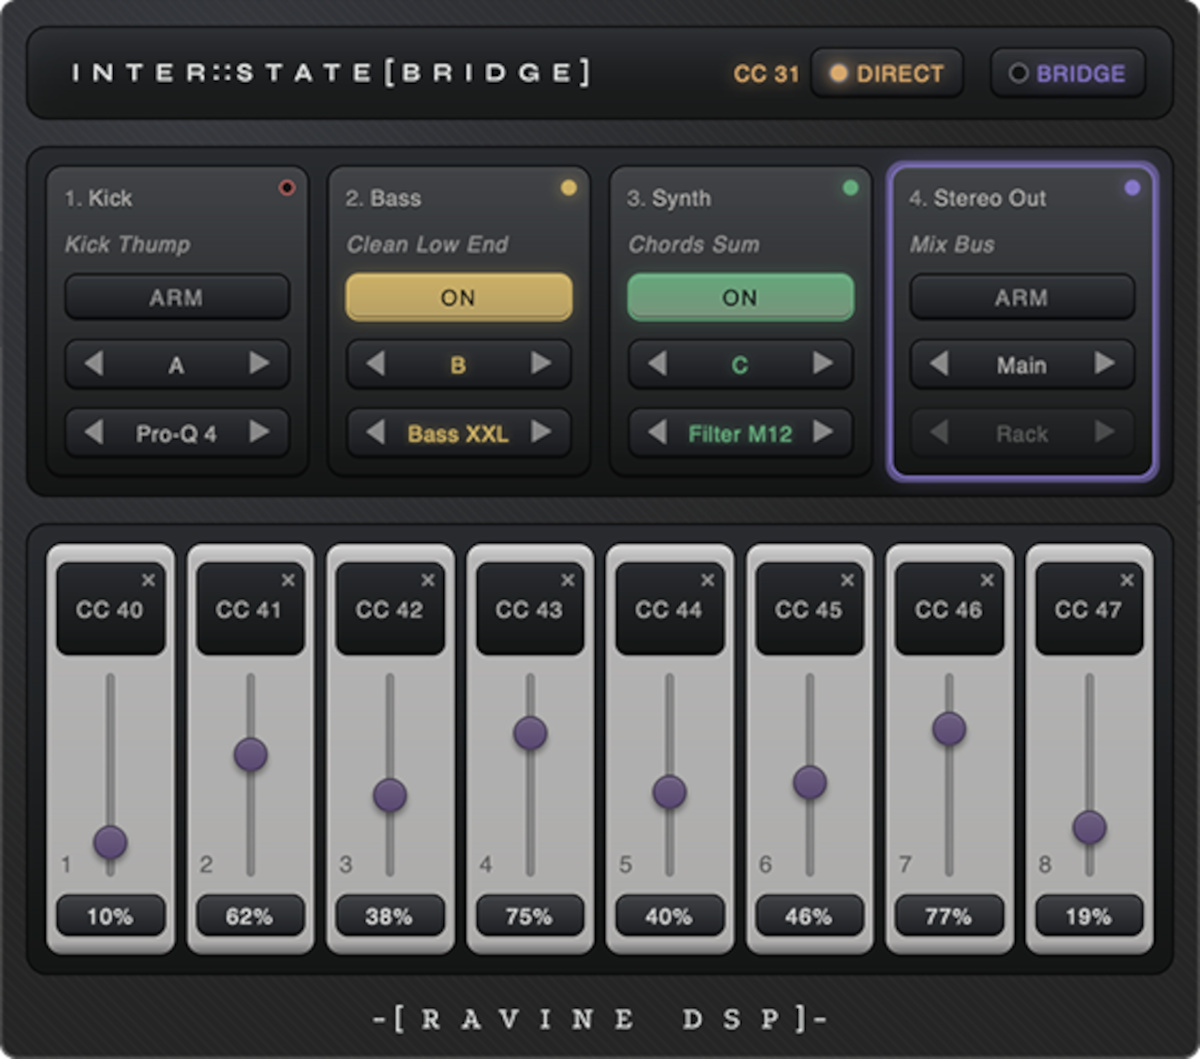The image size is (1200, 1059).
Task: Click fader 3 knob at 38%
Action: 390,795
